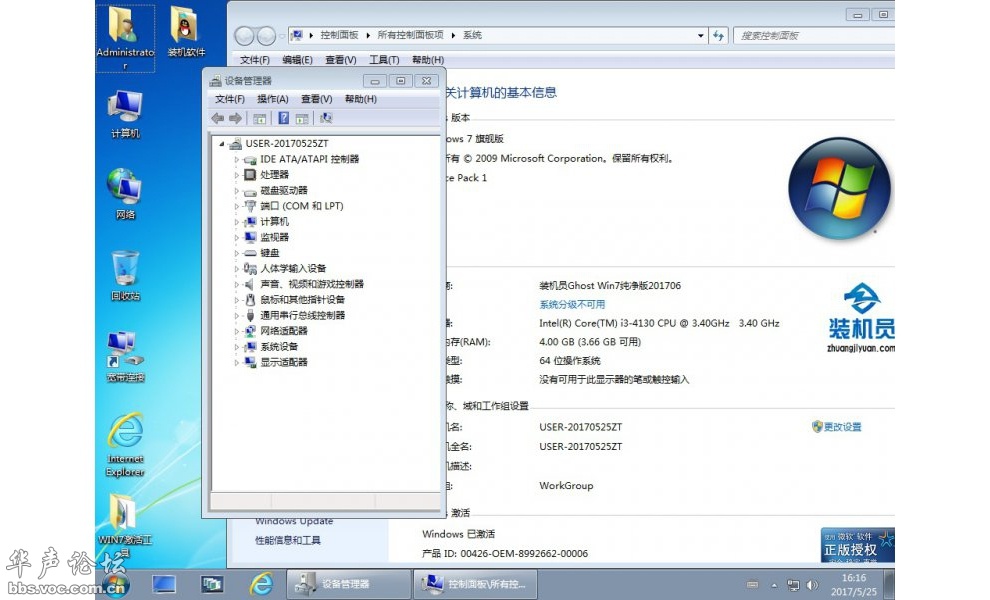Select the 通用串行总线控制器 tree item
This screenshot has width=990, height=600.
302,316
